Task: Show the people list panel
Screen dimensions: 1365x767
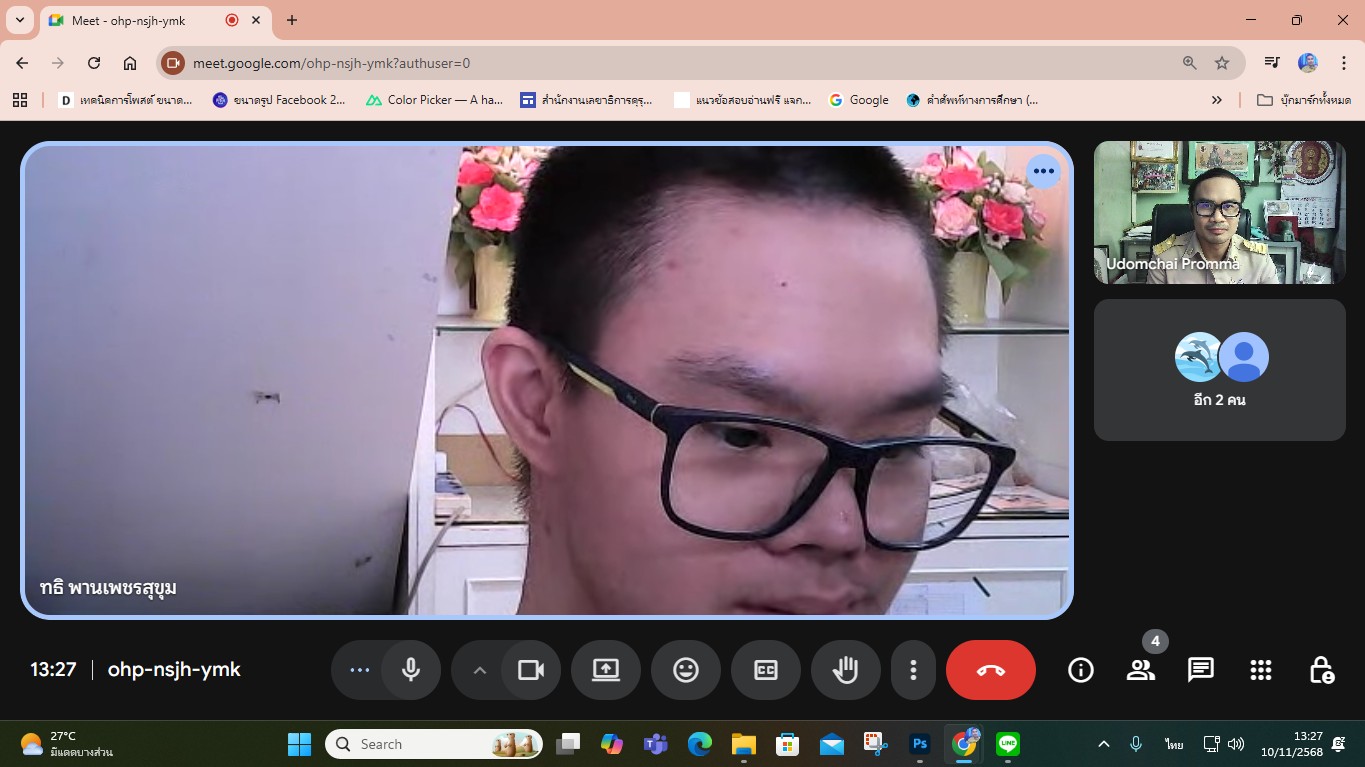Action: click(x=1141, y=670)
